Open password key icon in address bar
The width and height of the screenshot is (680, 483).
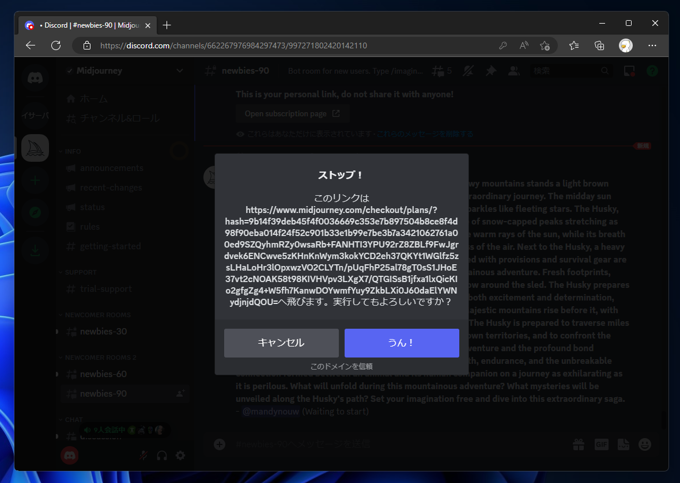503,46
